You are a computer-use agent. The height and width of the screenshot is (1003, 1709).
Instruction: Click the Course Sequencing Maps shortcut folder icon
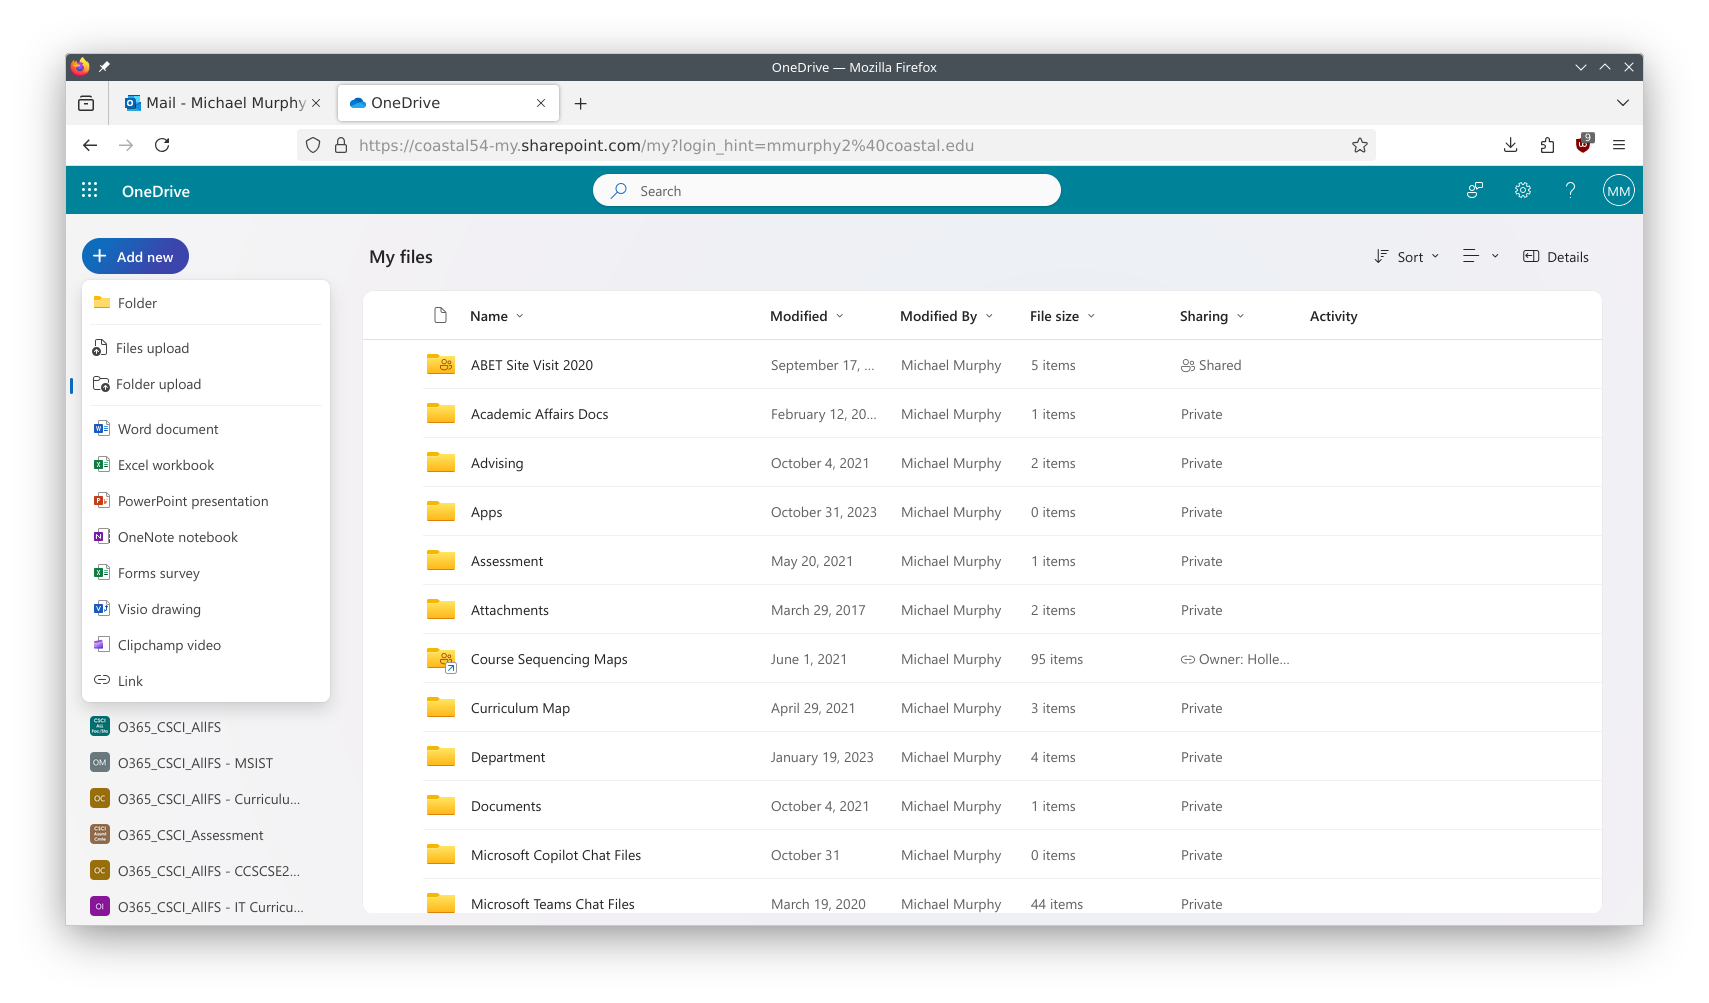coord(441,659)
